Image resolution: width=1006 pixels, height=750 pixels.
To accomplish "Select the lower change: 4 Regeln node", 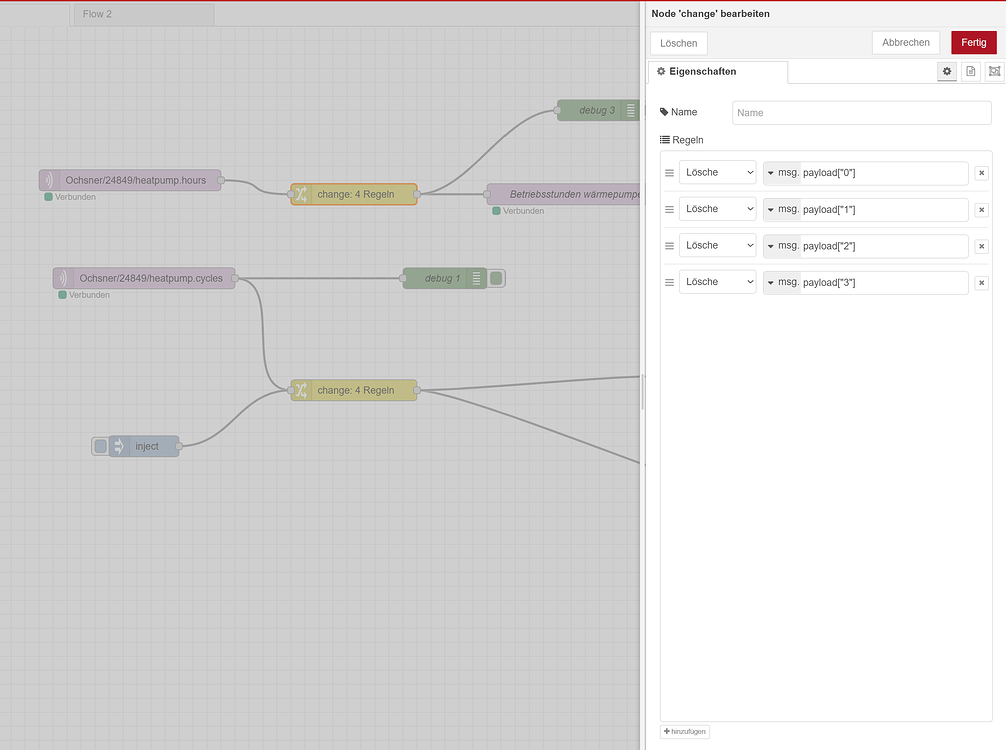I will 354,390.
